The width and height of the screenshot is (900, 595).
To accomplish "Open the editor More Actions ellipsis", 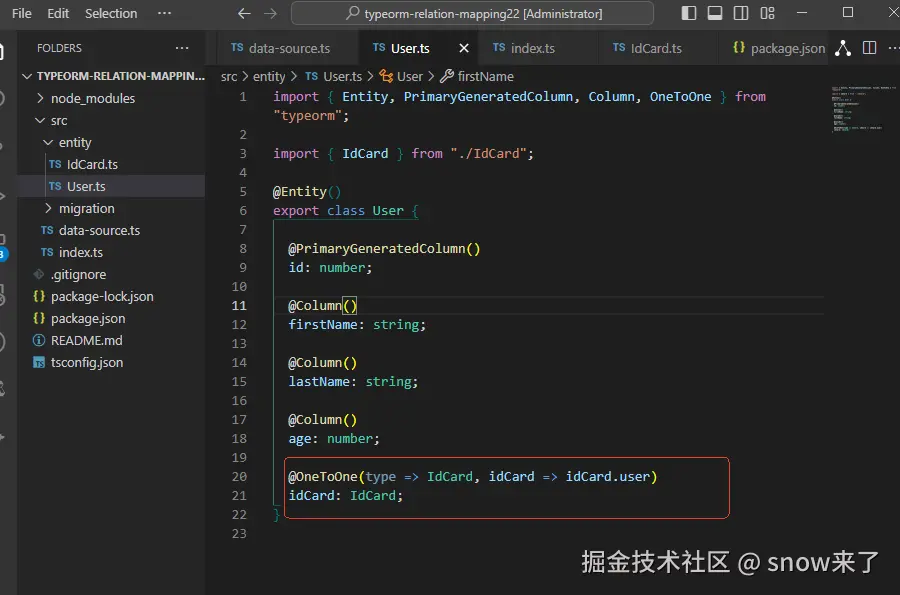I will (893, 48).
